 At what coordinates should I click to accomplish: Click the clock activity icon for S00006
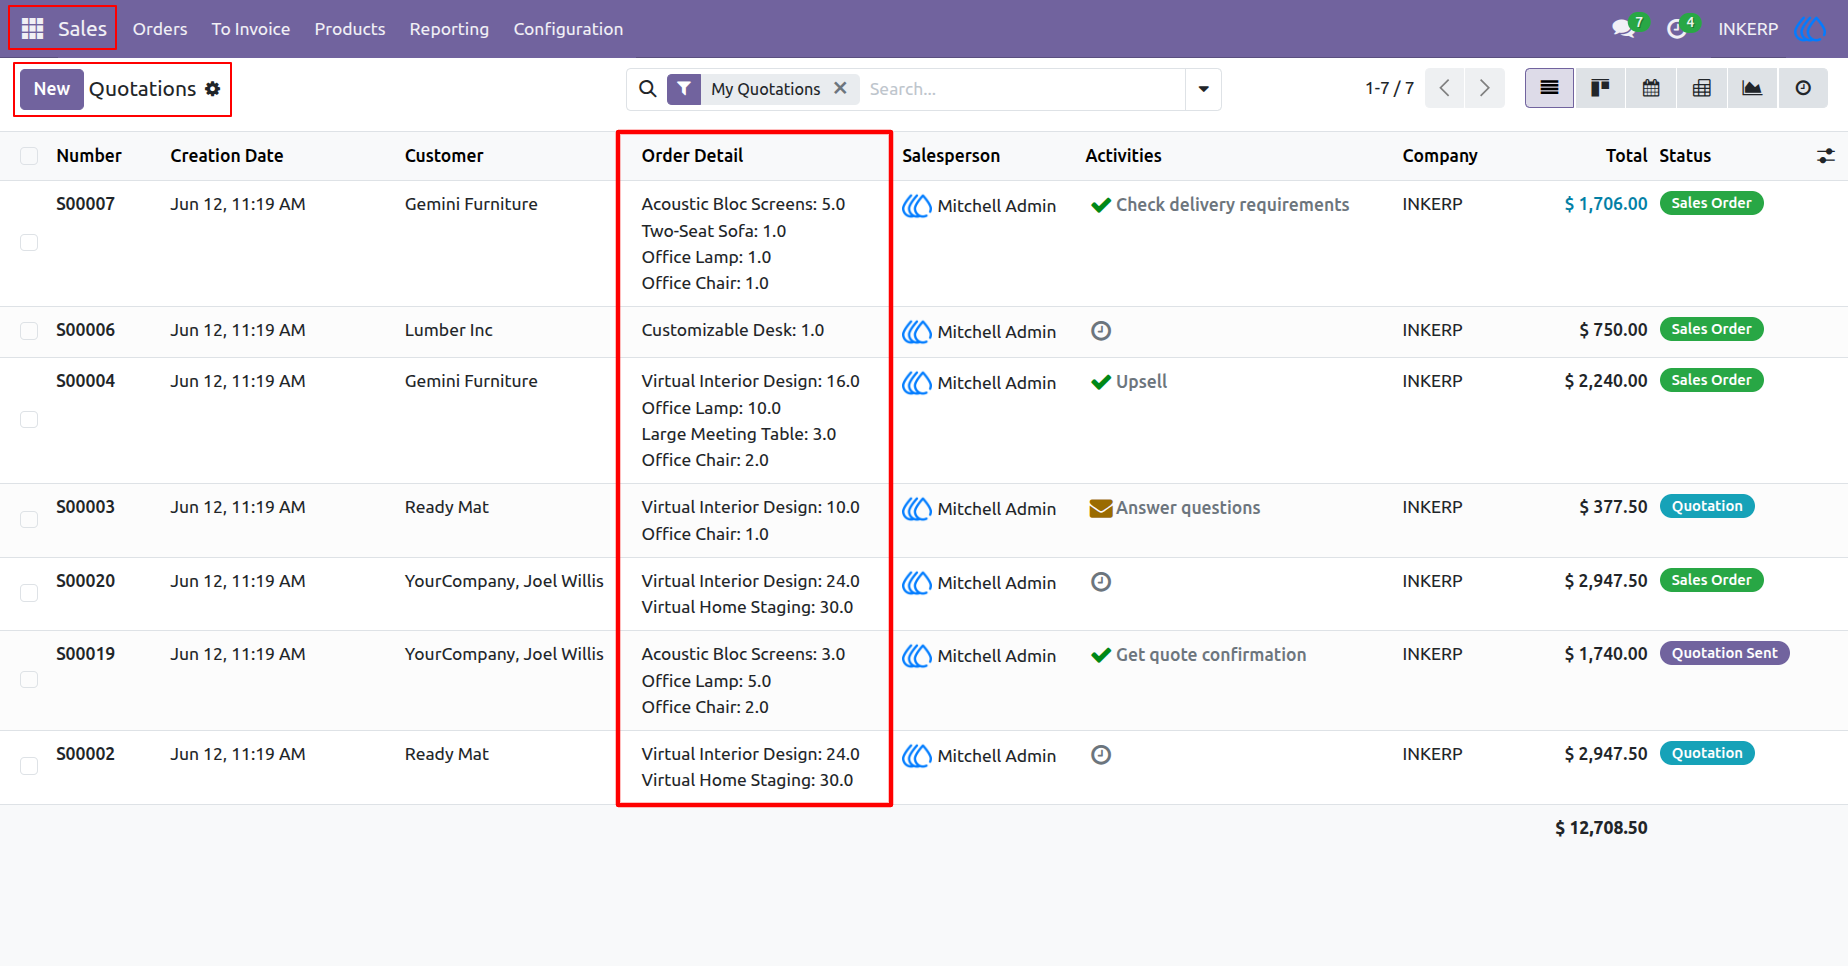click(1101, 331)
